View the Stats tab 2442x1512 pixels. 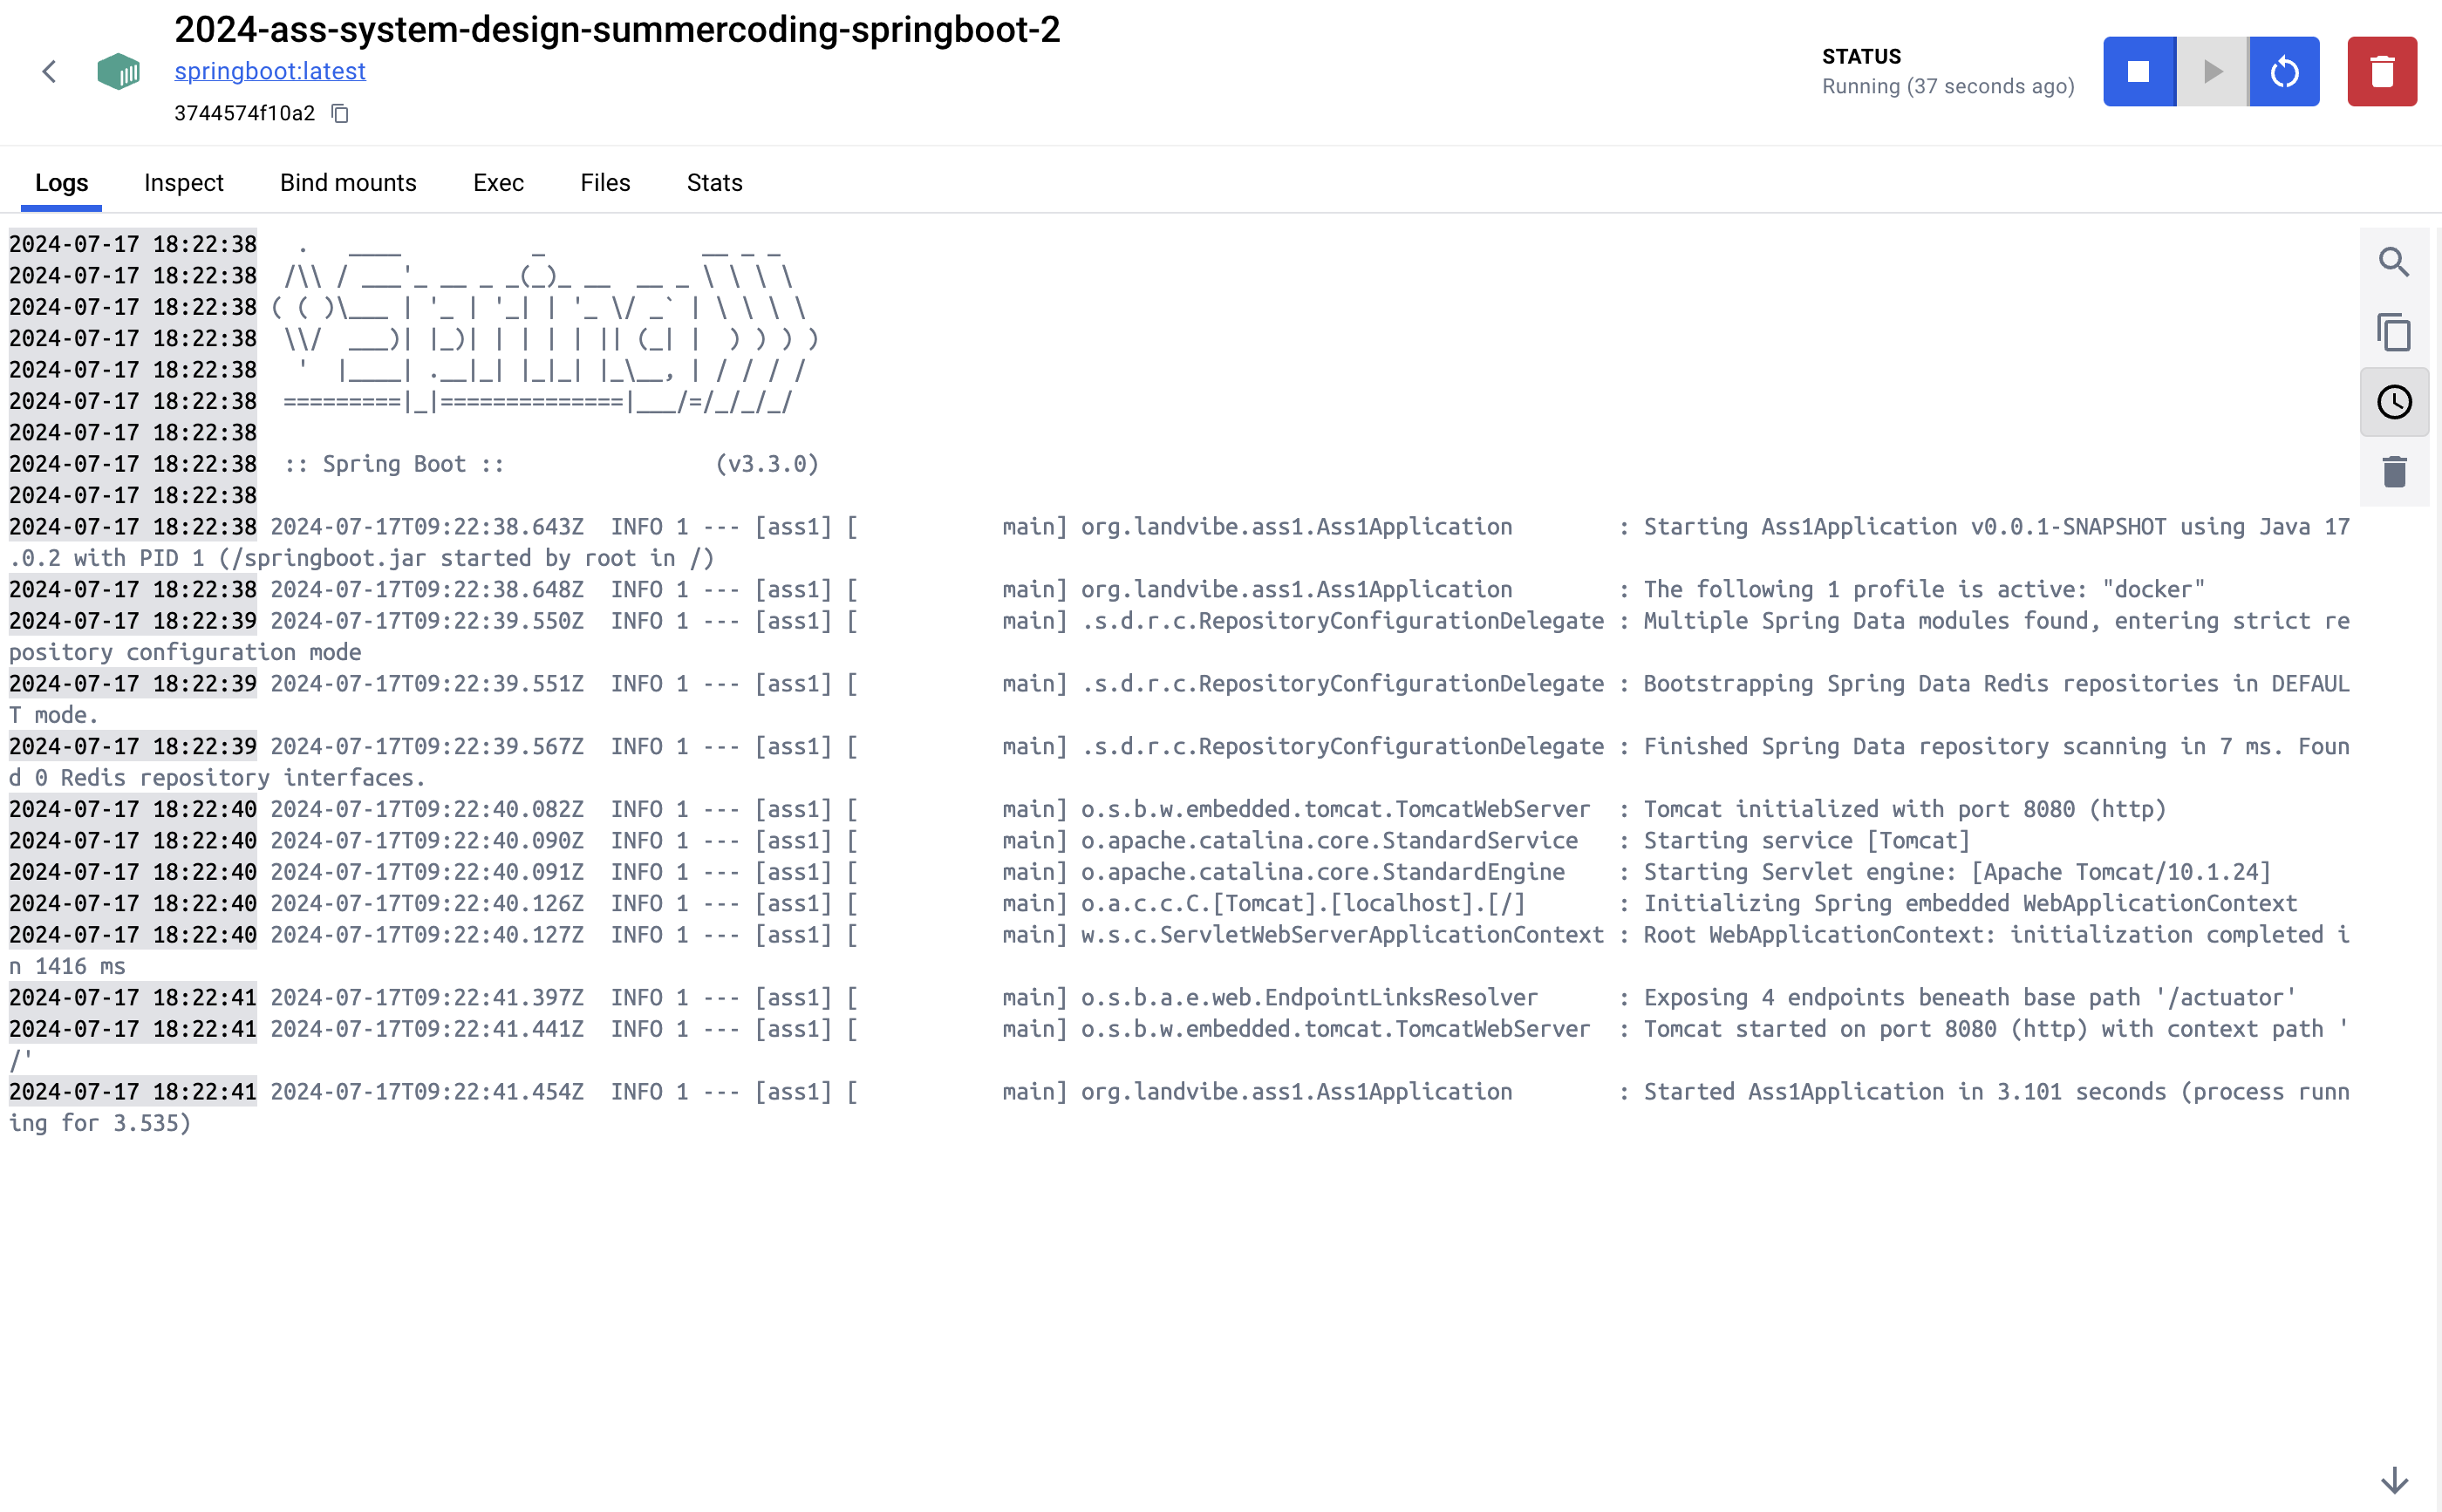(x=714, y=183)
